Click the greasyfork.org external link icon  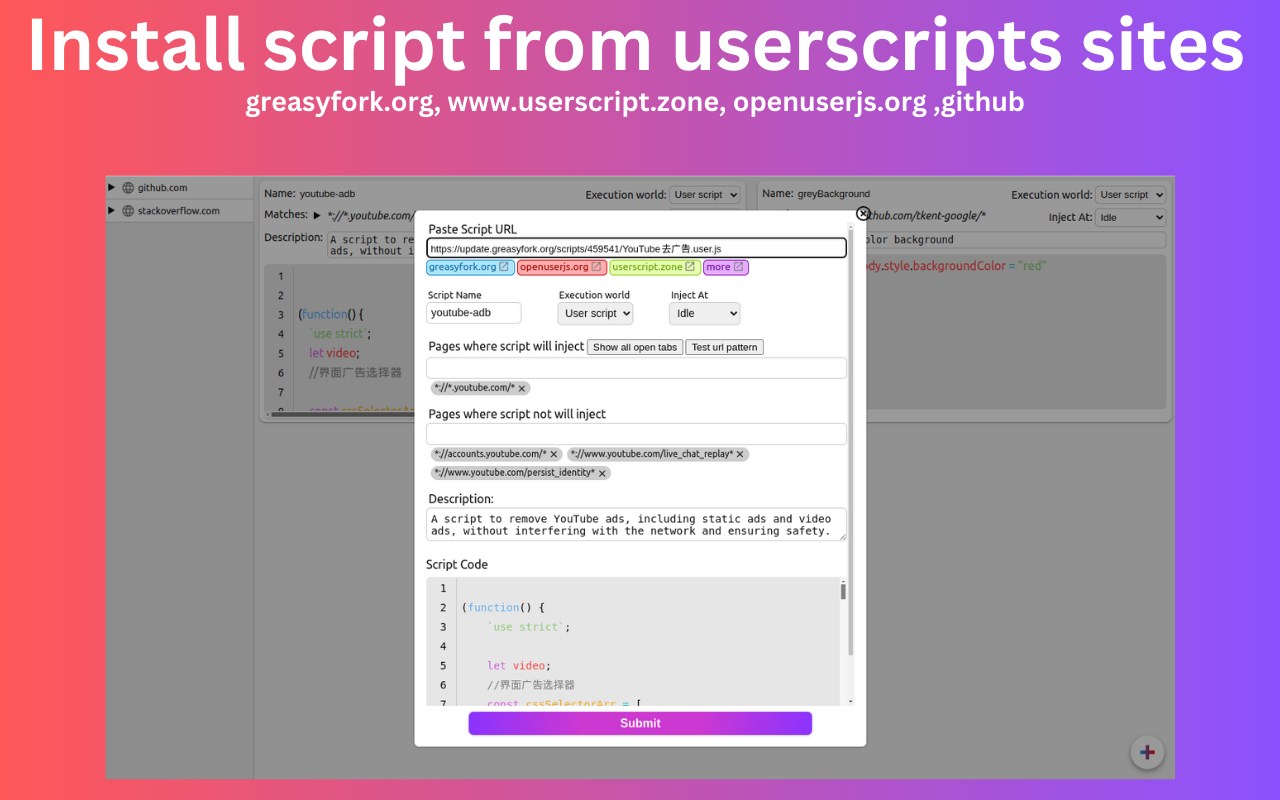point(504,267)
